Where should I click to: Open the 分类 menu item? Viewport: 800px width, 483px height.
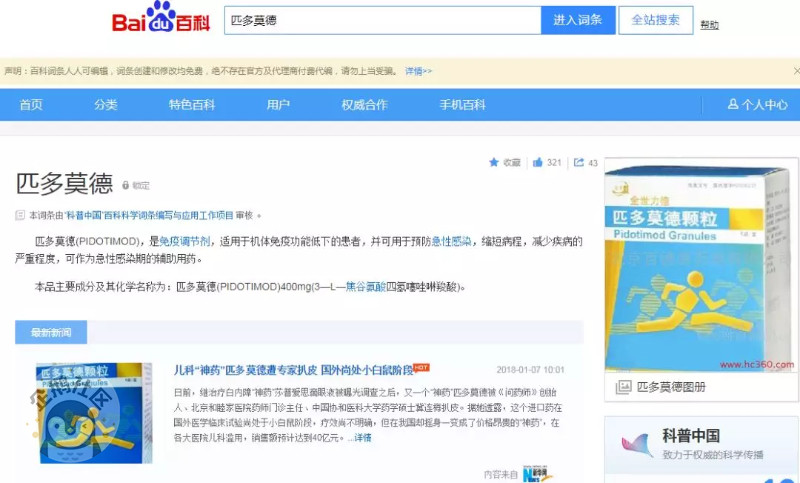click(106, 105)
